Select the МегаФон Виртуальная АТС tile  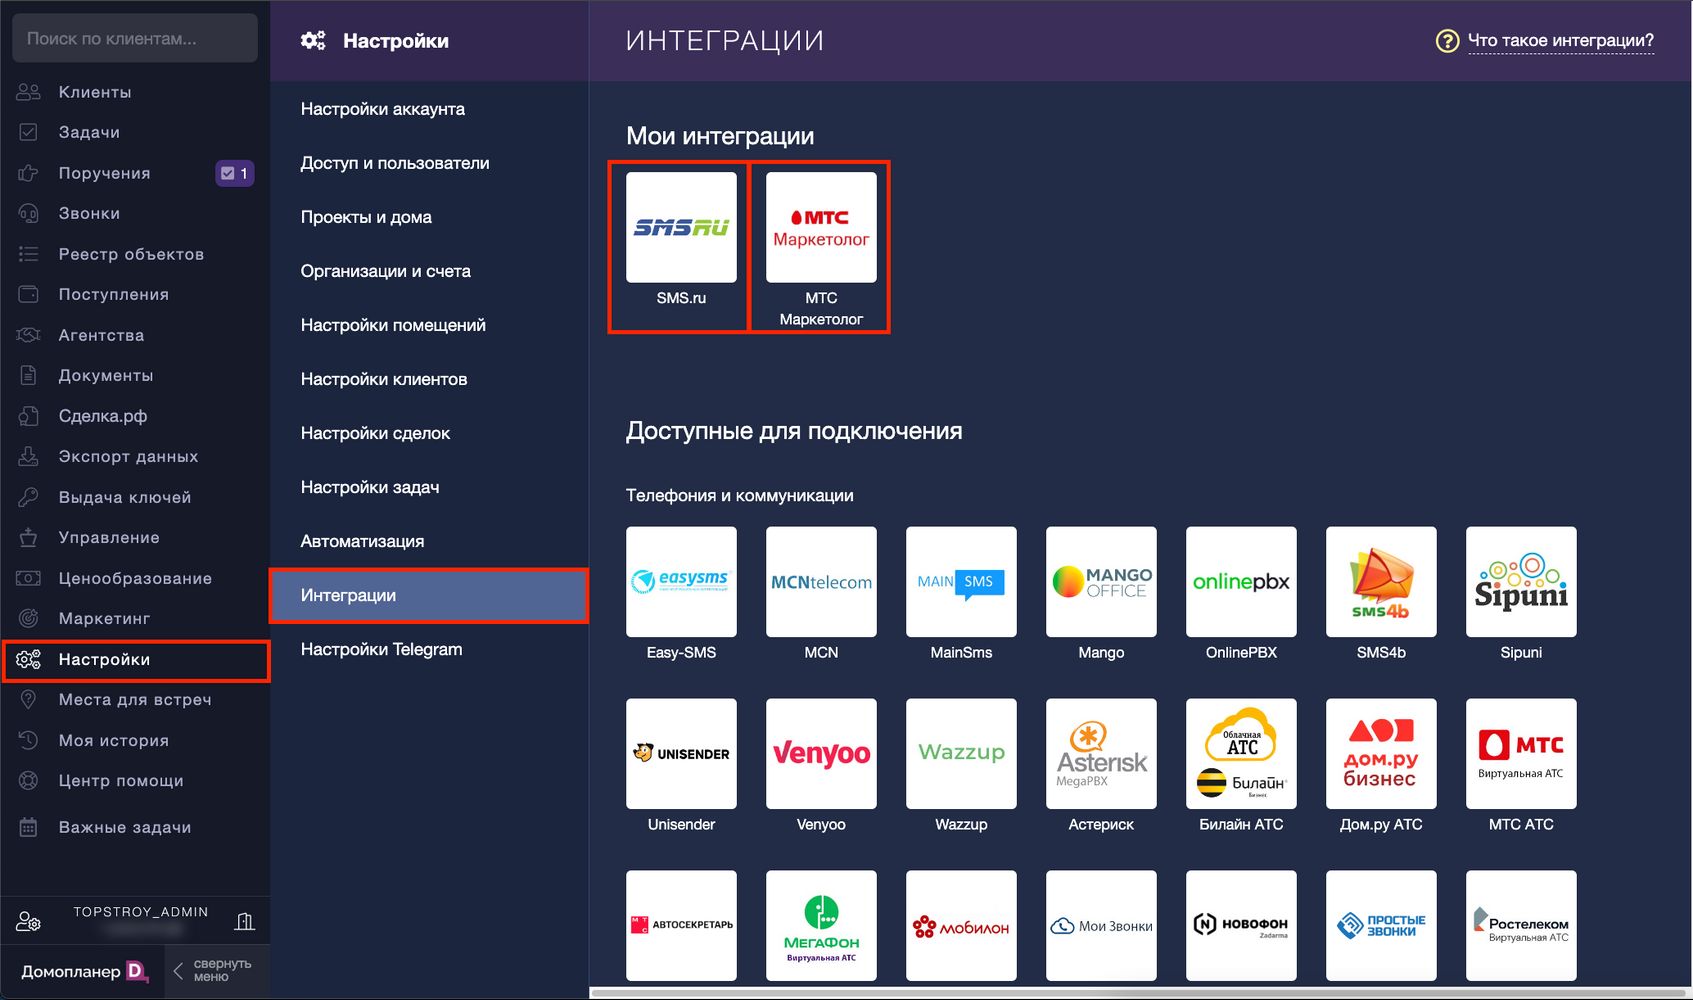click(821, 926)
